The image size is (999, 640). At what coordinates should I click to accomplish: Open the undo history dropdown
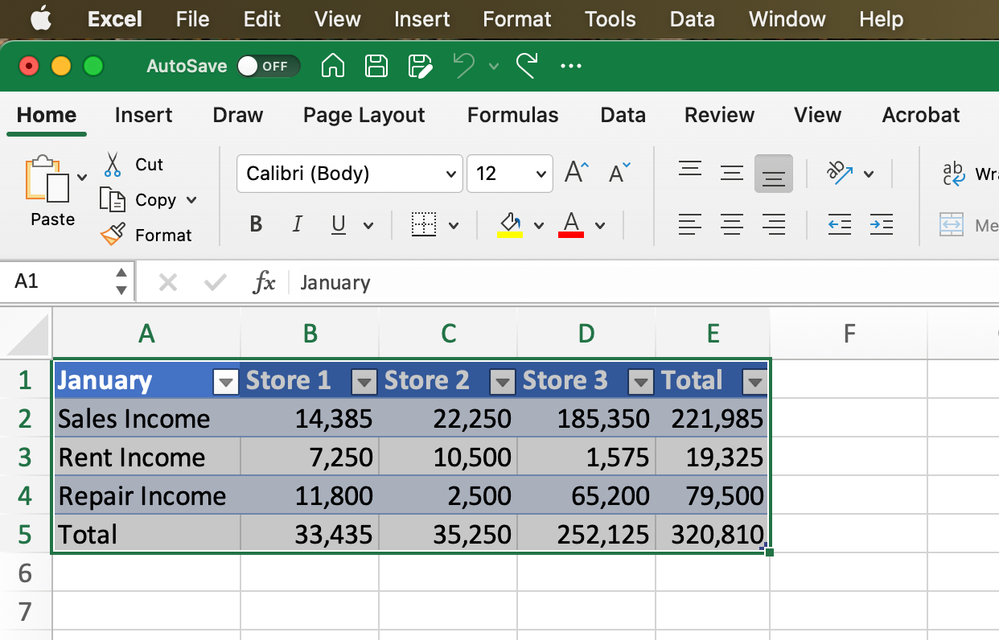point(493,66)
